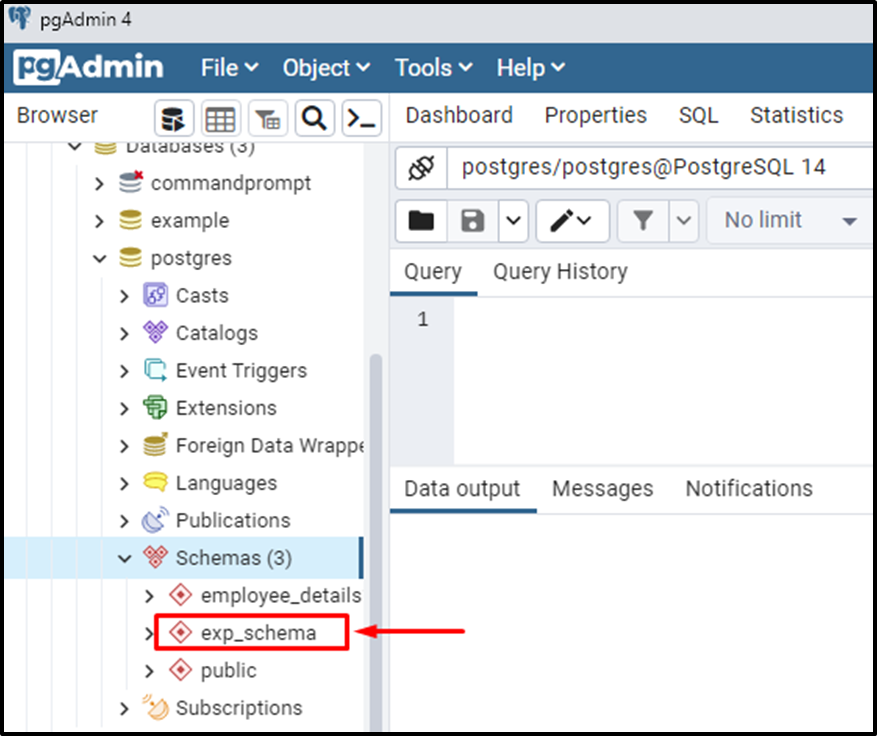This screenshot has width=877, height=736.
Task: Click the Save File floppy icon
Action: 473,220
